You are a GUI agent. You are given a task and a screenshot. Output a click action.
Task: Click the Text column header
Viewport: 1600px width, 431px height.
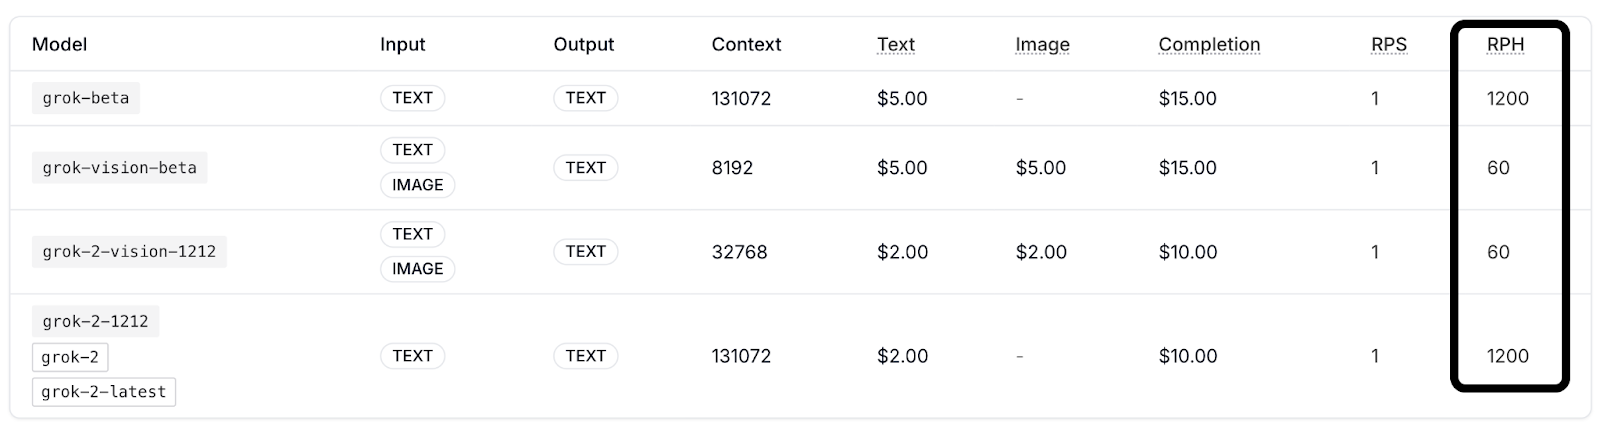click(896, 44)
